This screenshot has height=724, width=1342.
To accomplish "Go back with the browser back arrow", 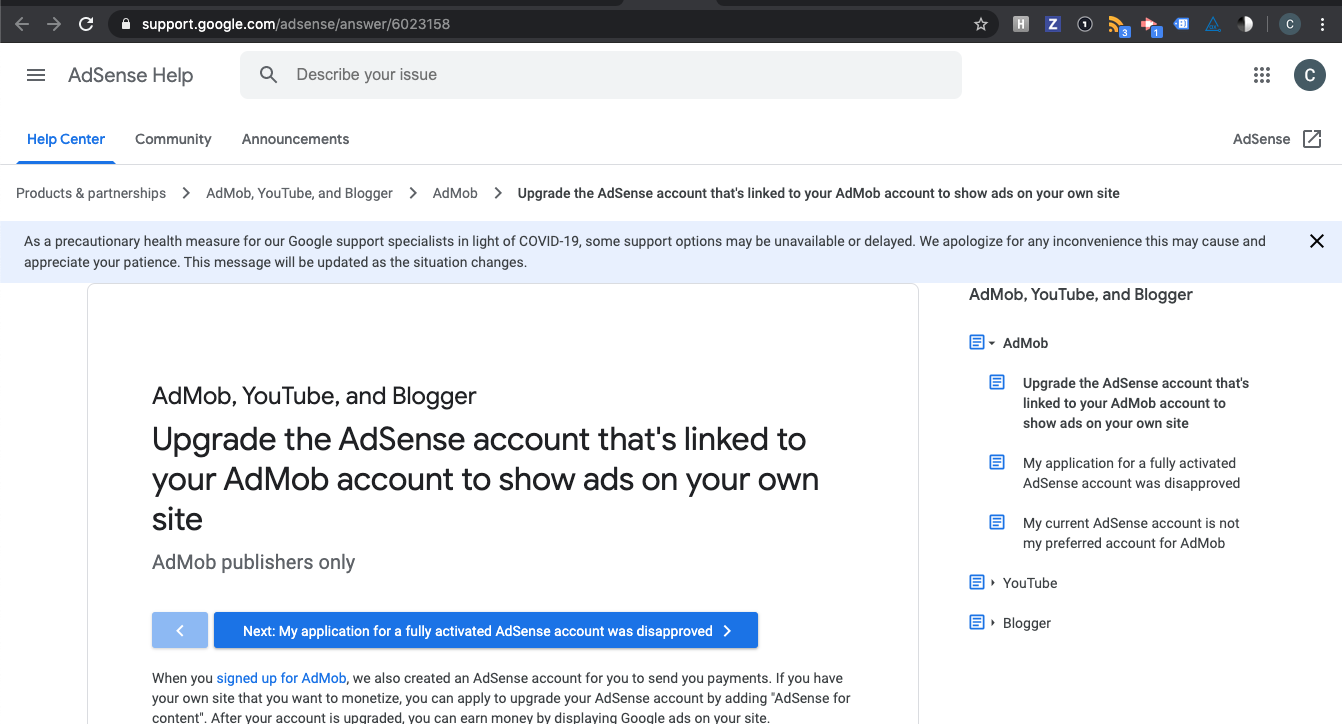I will [x=21, y=24].
